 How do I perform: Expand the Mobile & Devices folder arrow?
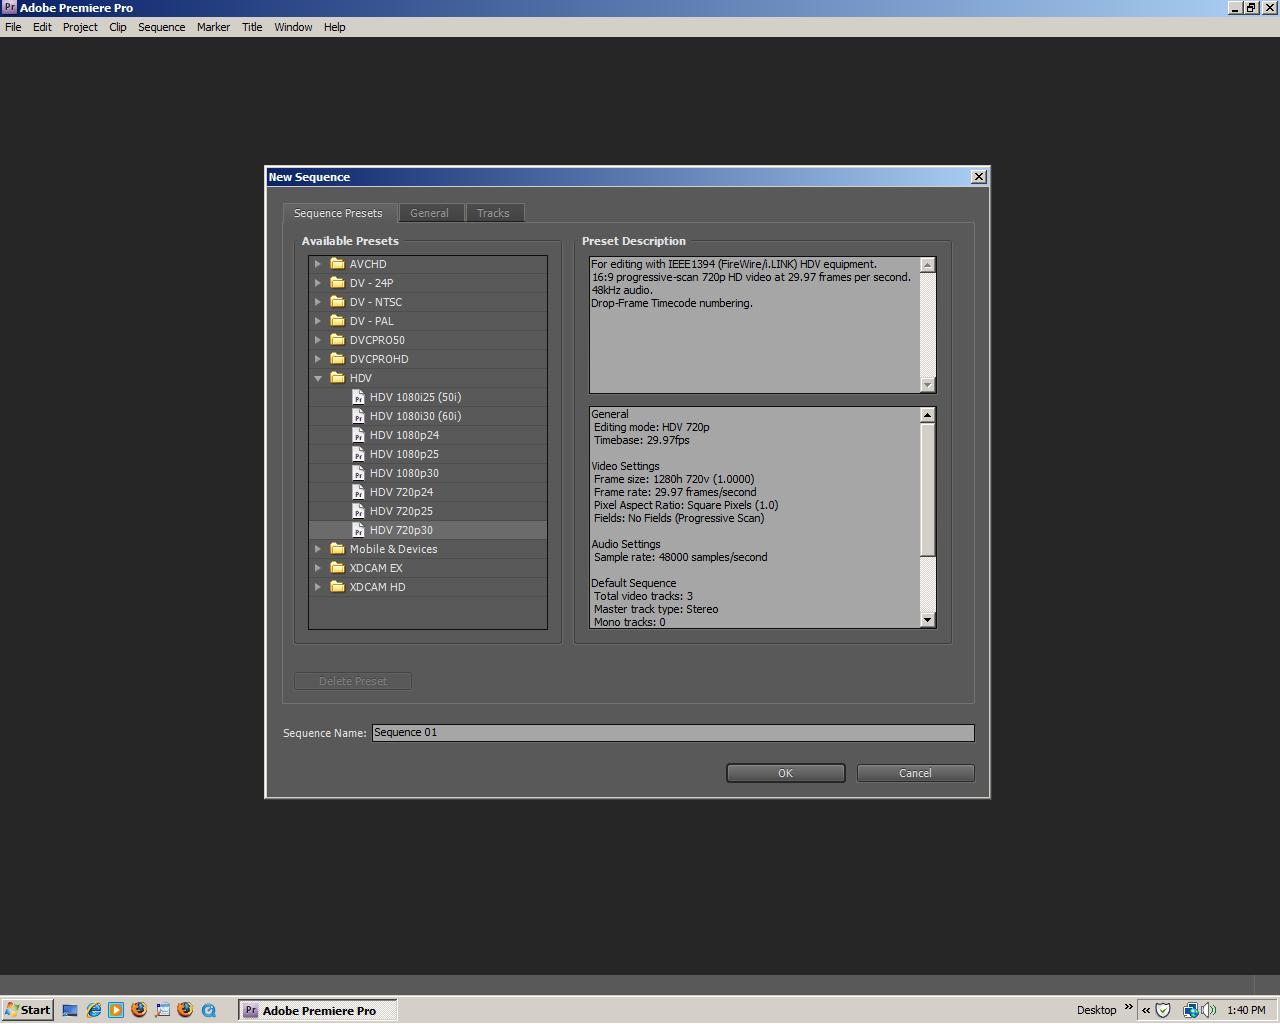tap(318, 549)
